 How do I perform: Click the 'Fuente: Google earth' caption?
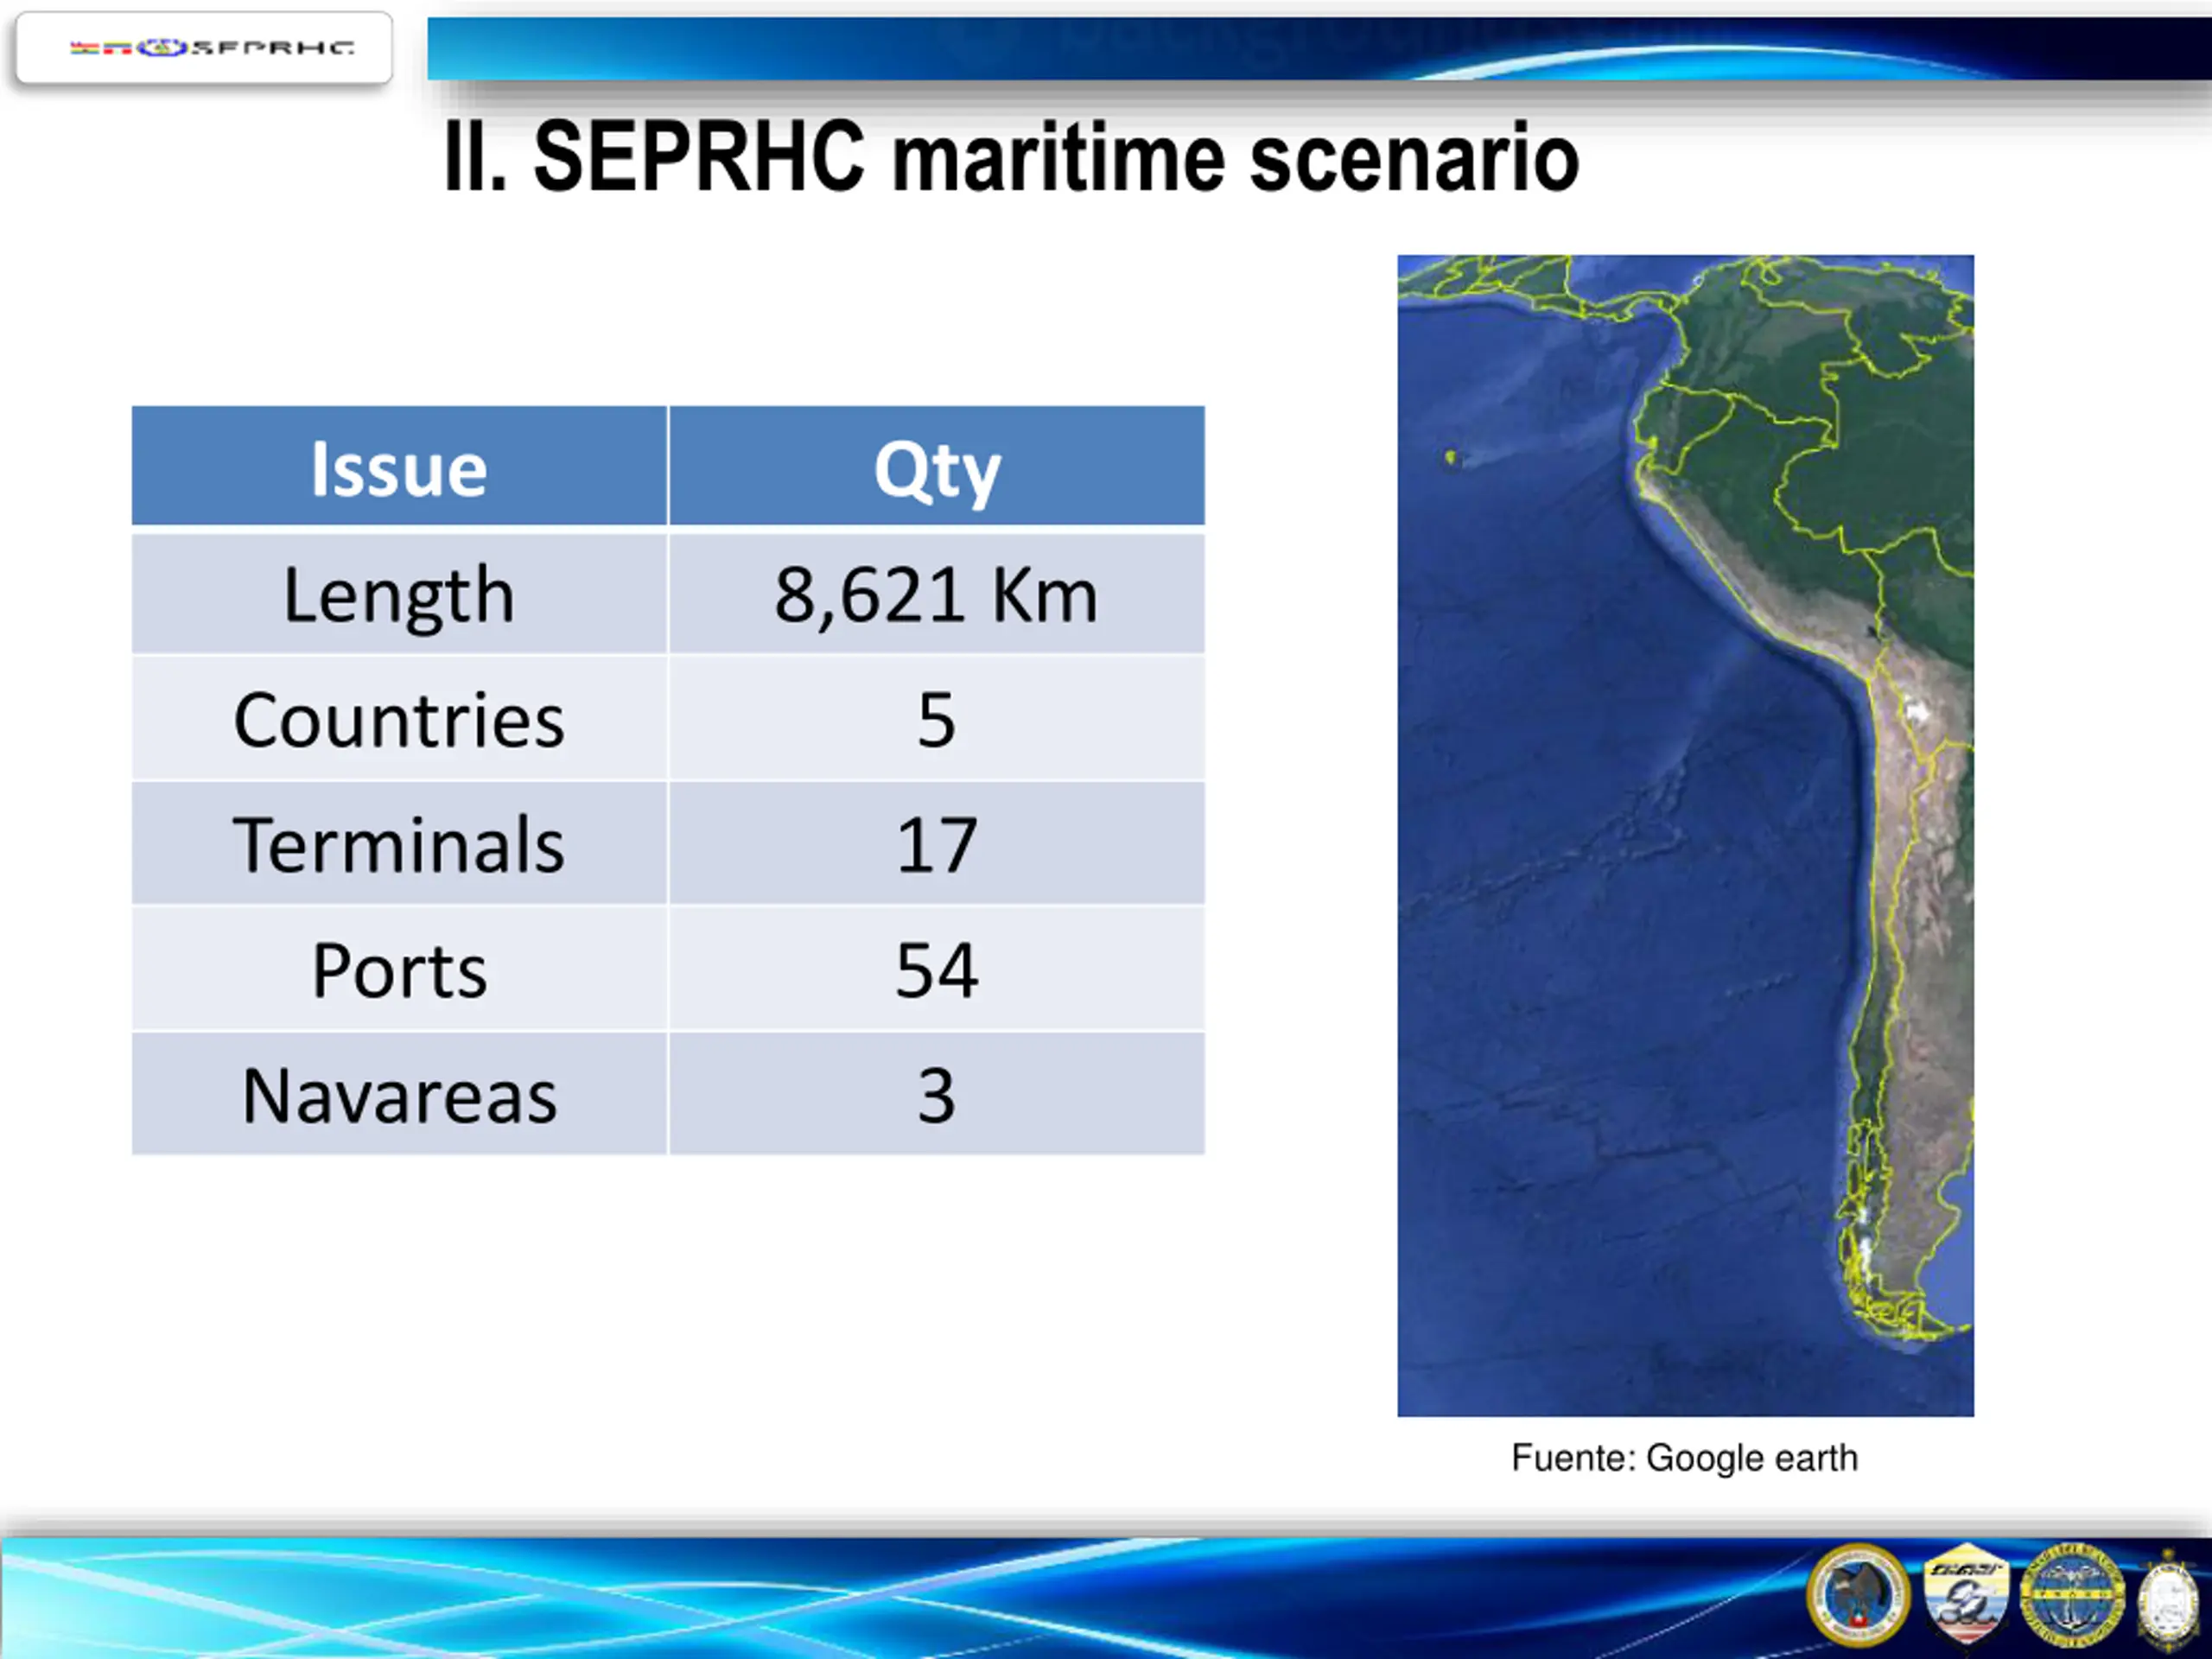(1684, 1457)
